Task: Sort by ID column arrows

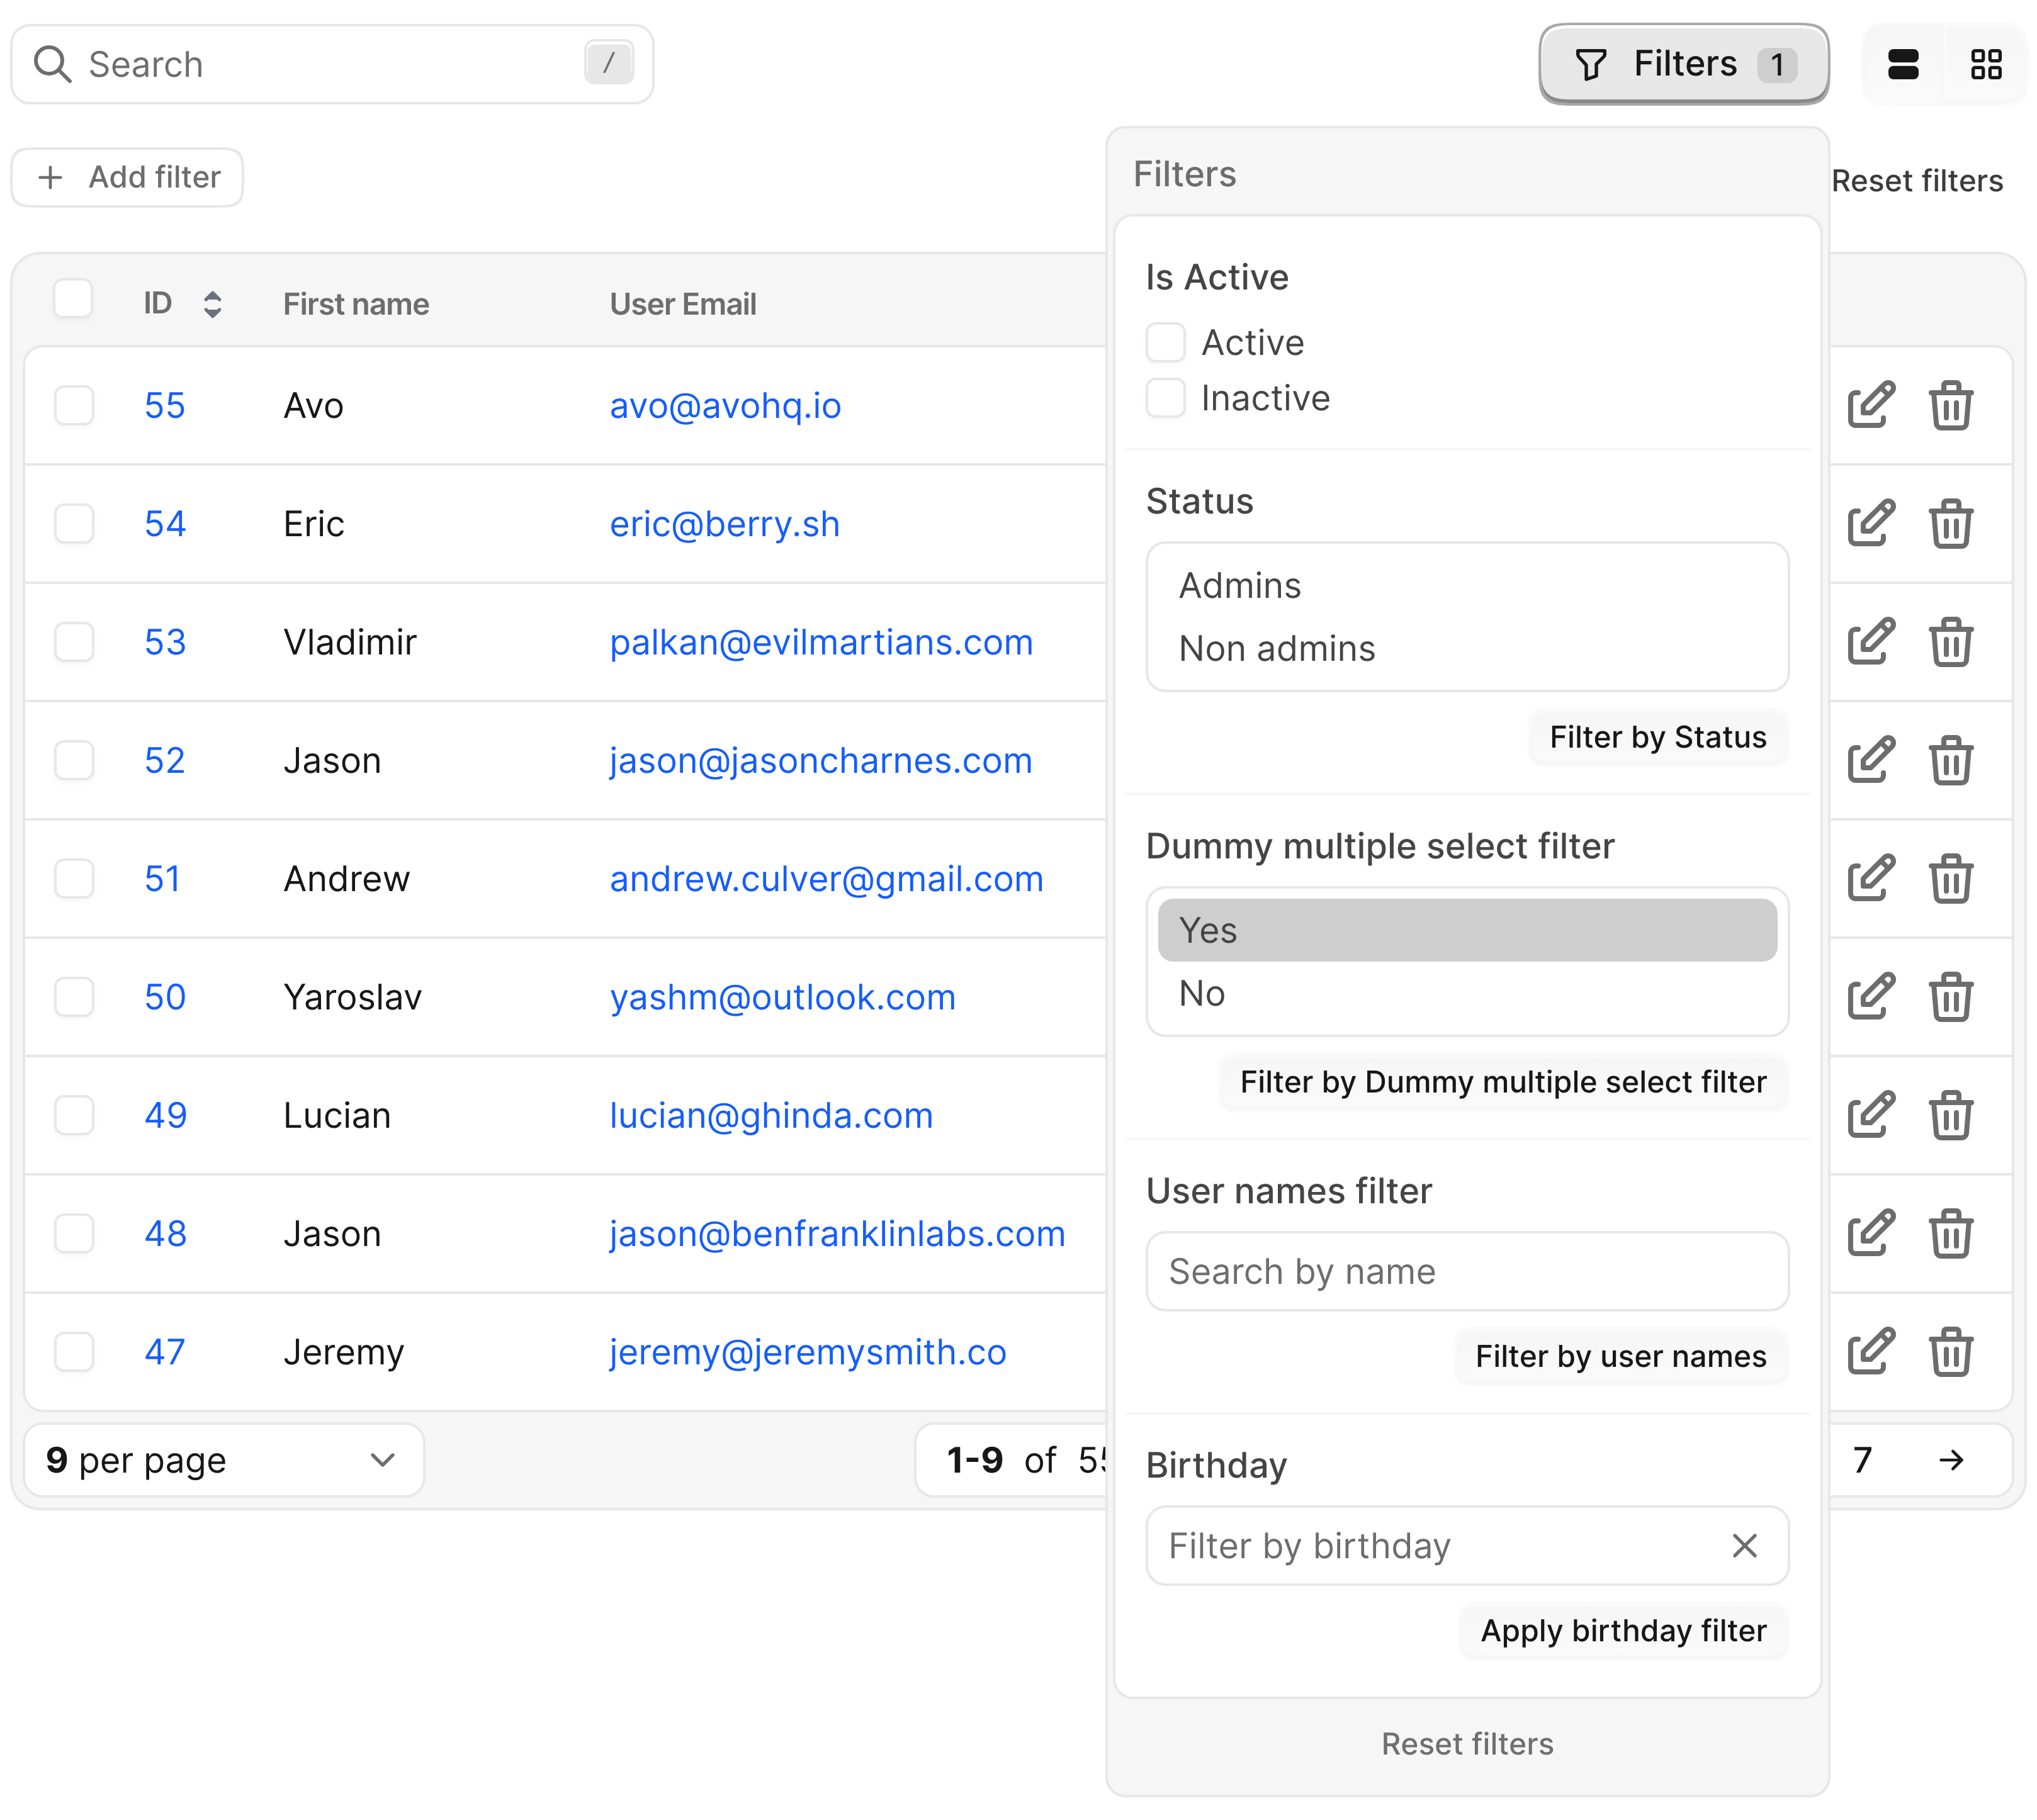Action: 212,304
